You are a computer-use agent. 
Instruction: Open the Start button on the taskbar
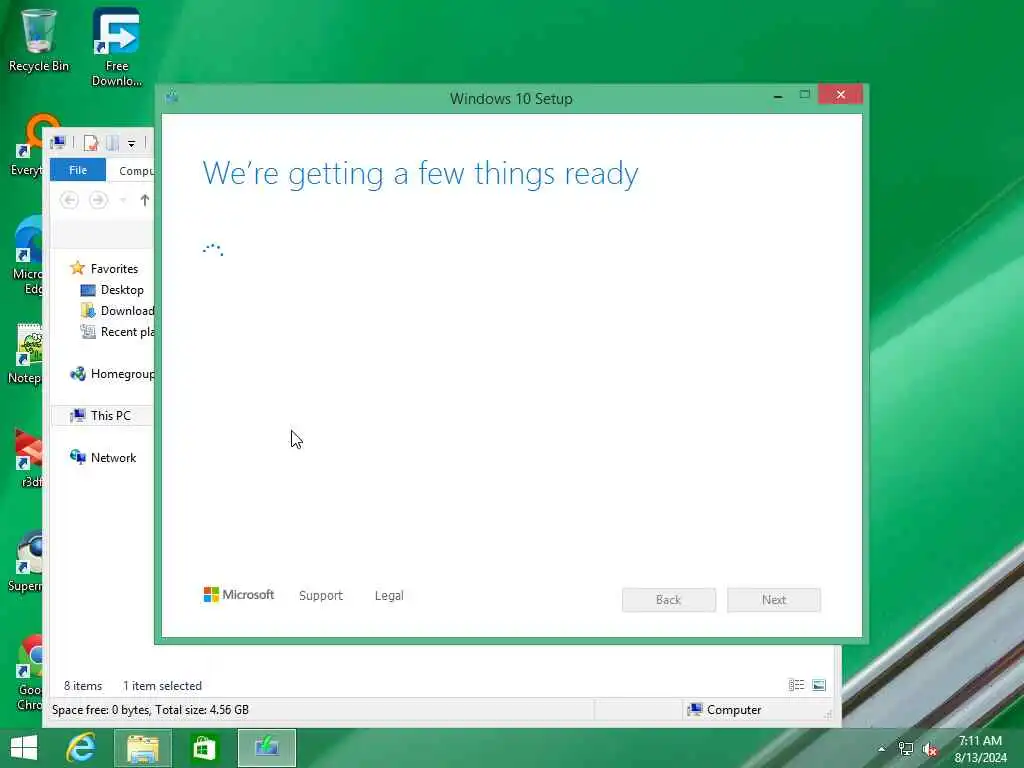24,748
